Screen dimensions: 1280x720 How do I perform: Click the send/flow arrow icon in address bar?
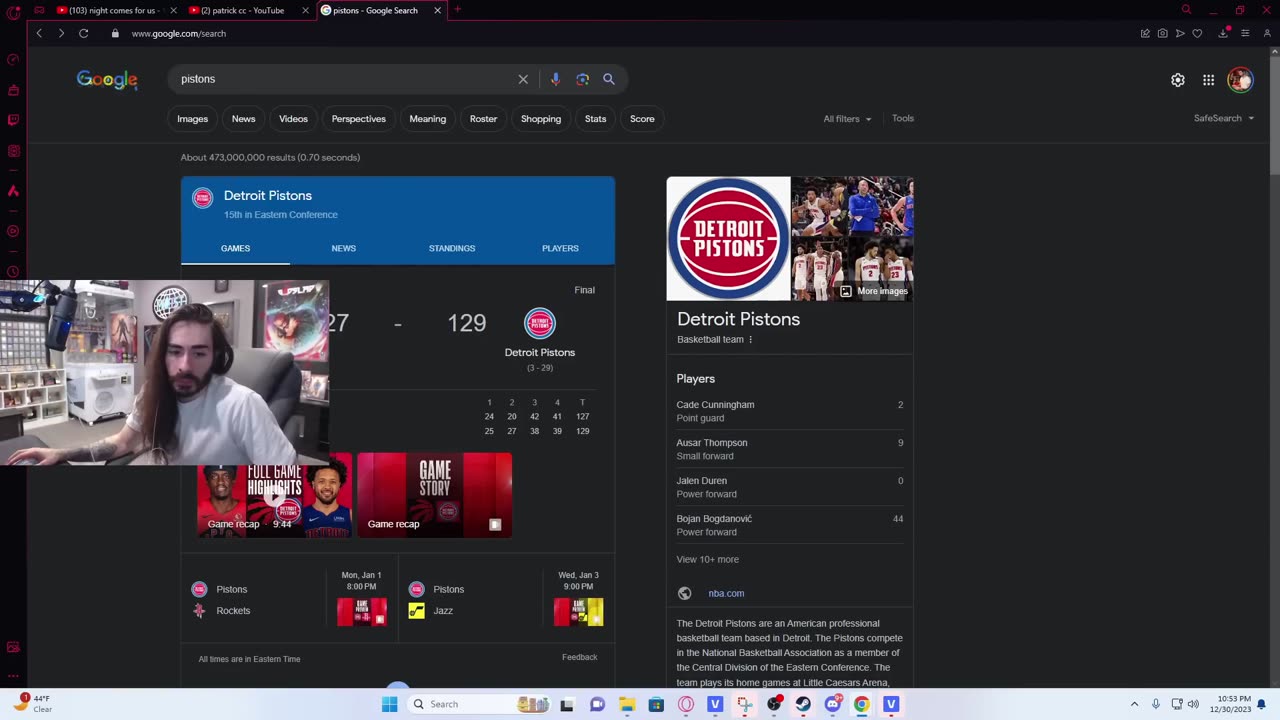point(1180,33)
